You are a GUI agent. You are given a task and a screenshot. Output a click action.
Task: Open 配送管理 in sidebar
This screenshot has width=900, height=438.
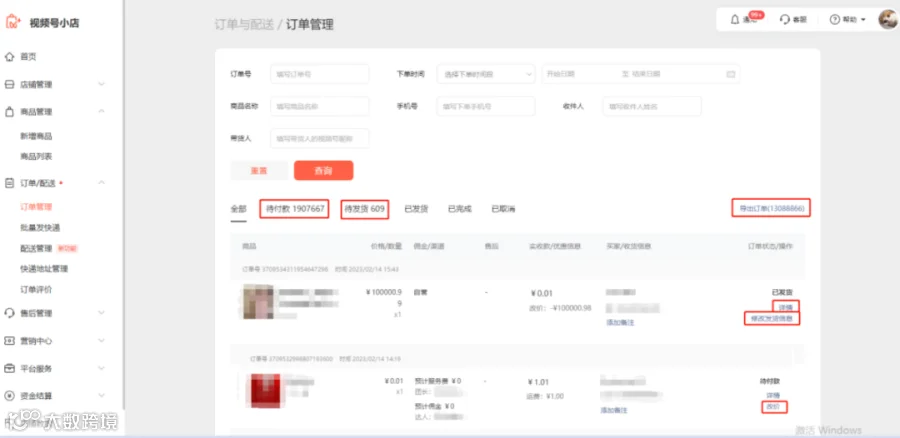(36, 248)
